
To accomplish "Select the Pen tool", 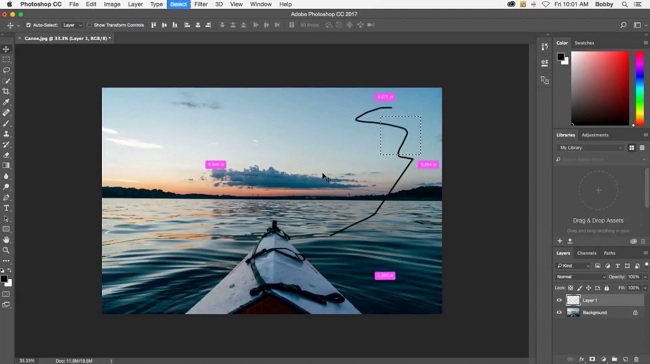I will click(x=6, y=198).
